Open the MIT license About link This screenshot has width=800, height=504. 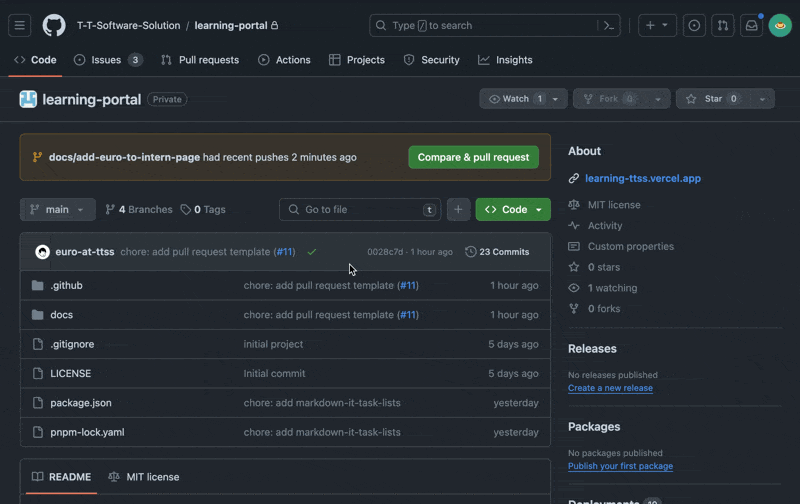click(x=614, y=205)
